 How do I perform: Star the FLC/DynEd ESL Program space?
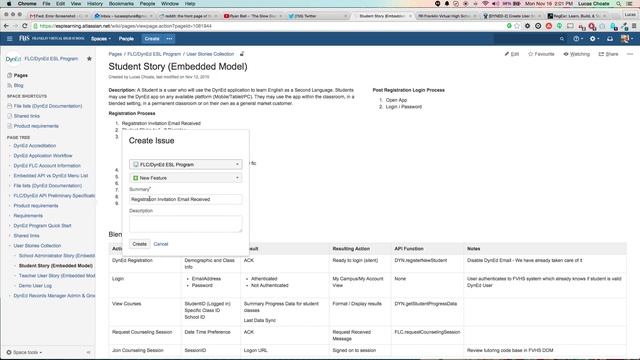click(x=89, y=59)
